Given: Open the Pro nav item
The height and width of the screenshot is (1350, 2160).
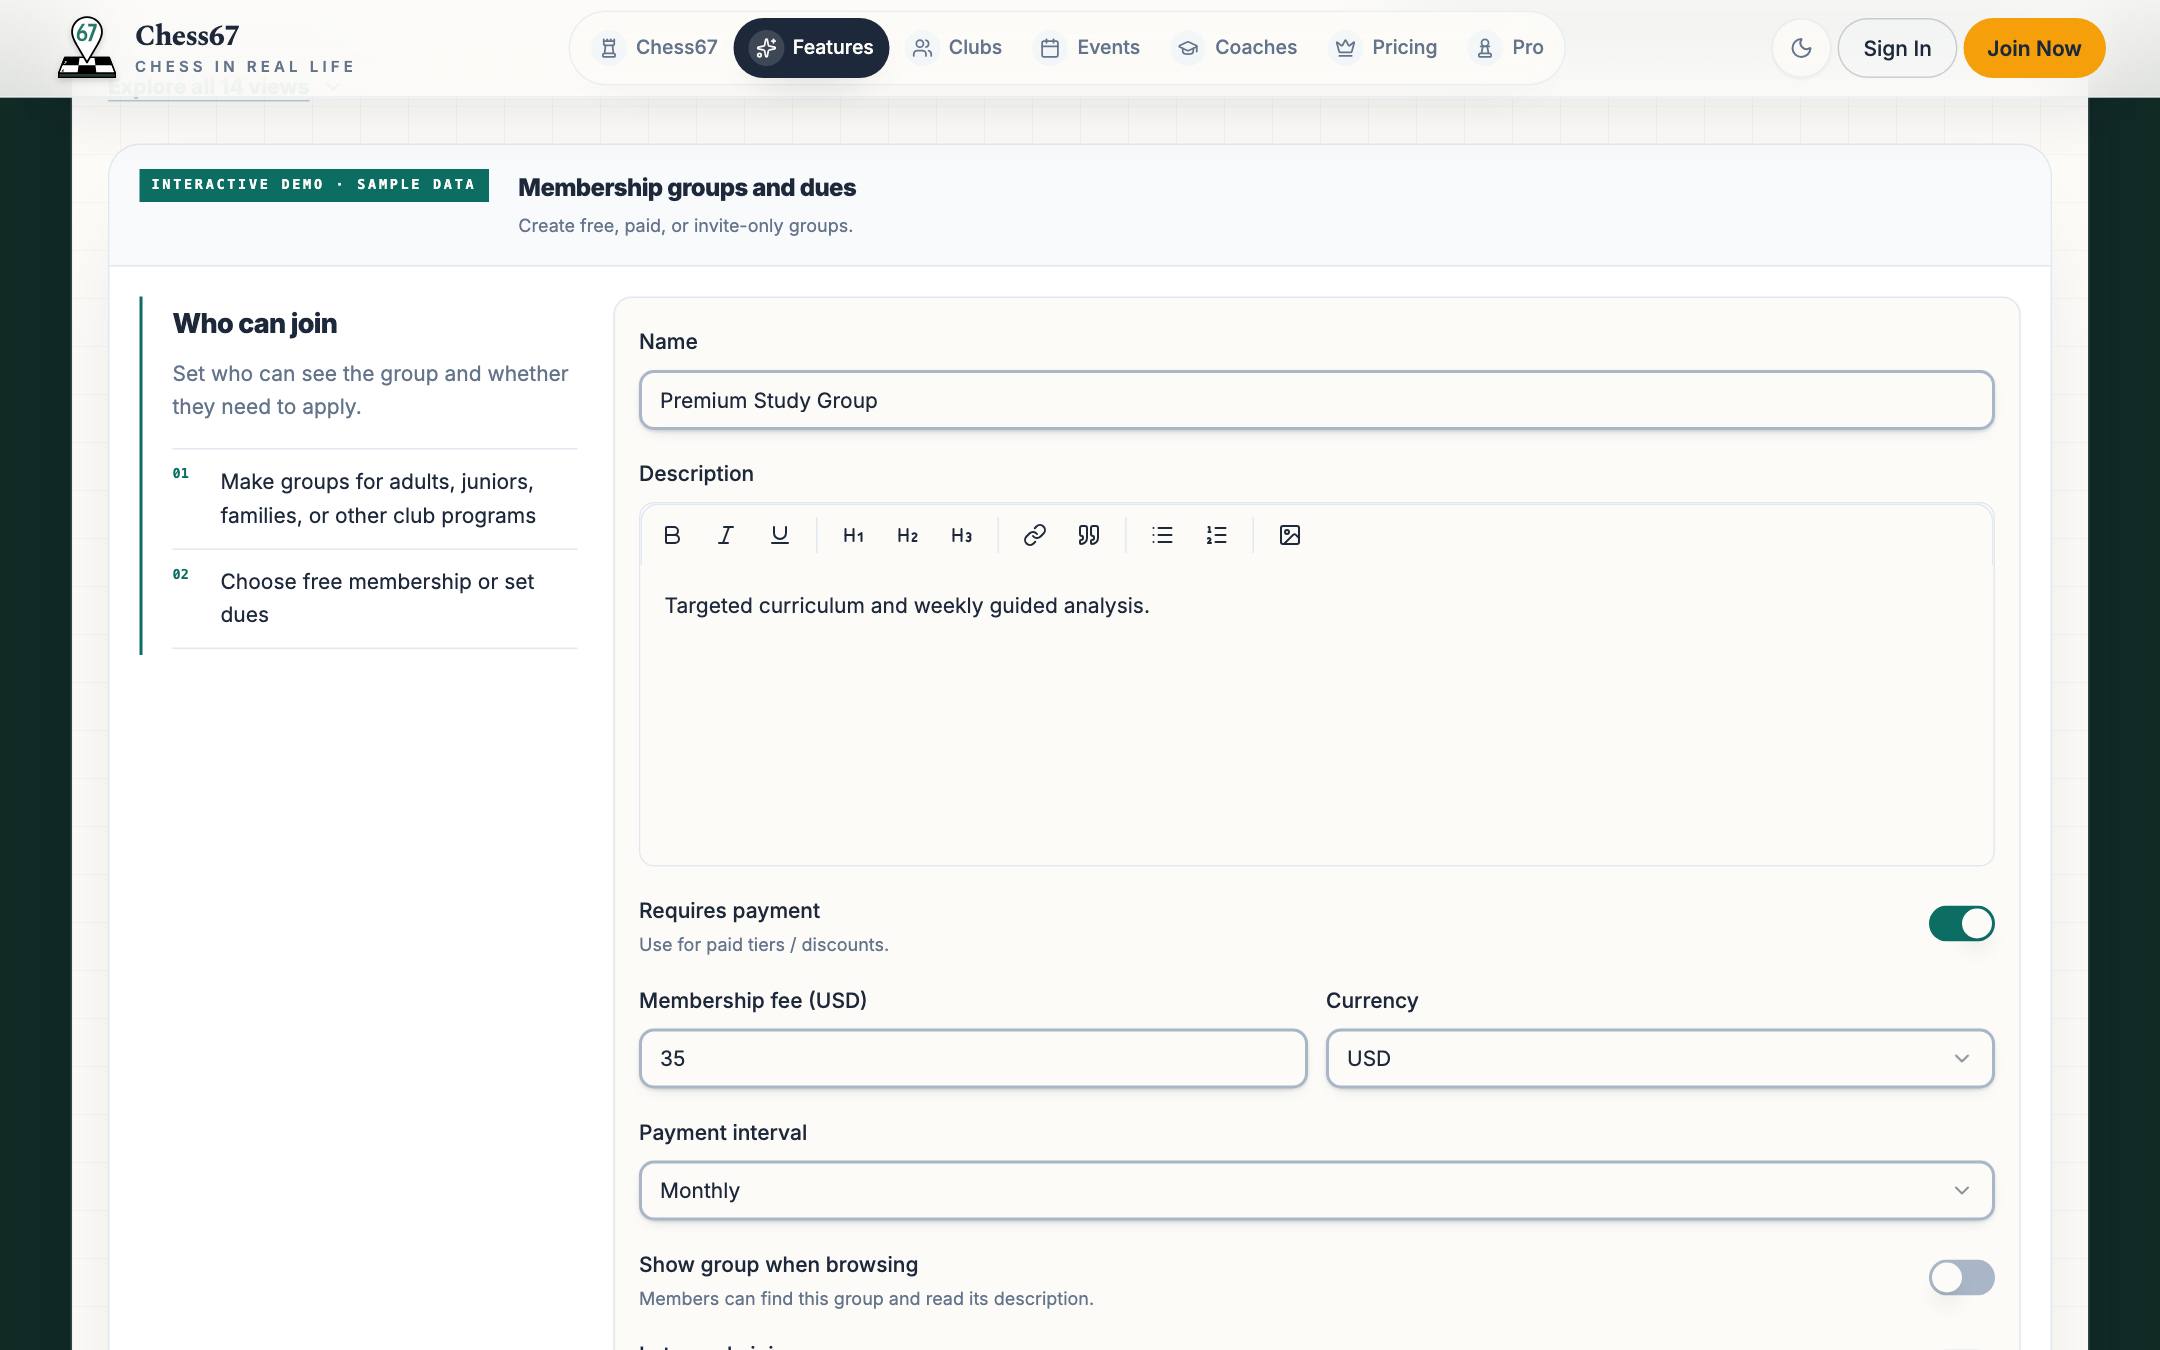Looking at the screenshot, I should (1508, 47).
